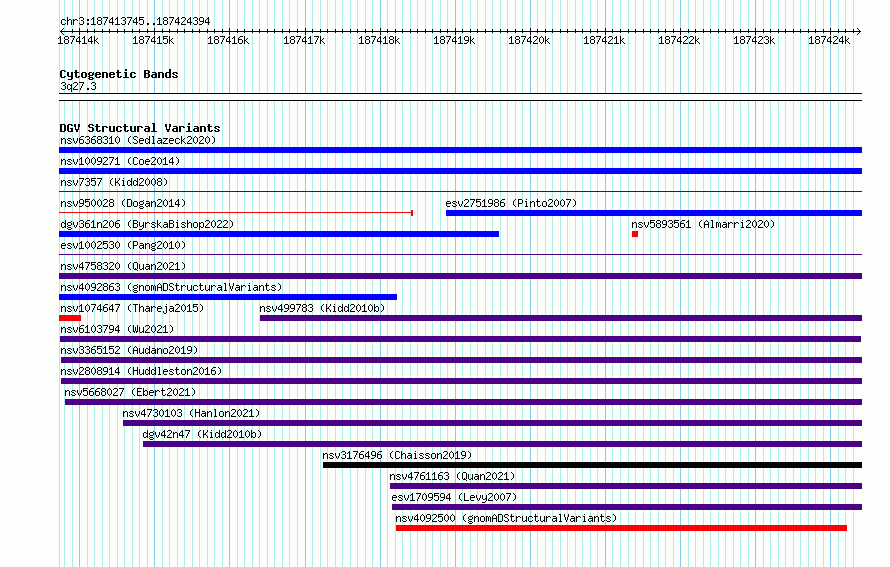Click the 187423k ruler position

754,40
